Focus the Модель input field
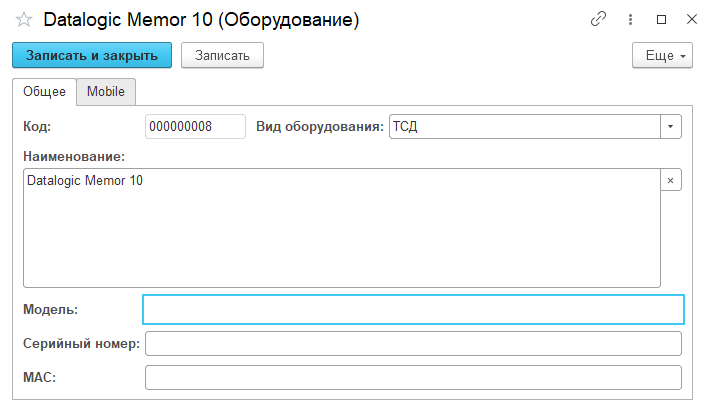Image resolution: width=704 pixels, height=406 pixels. [413, 310]
